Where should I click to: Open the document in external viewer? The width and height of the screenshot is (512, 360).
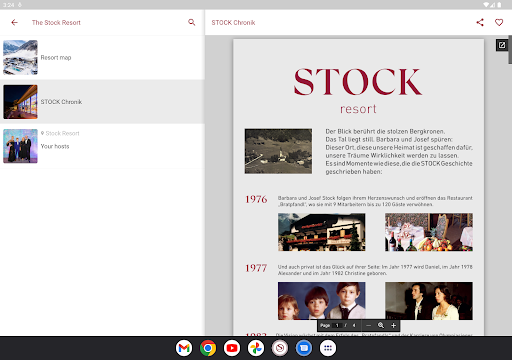pyautogui.click(x=502, y=45)
